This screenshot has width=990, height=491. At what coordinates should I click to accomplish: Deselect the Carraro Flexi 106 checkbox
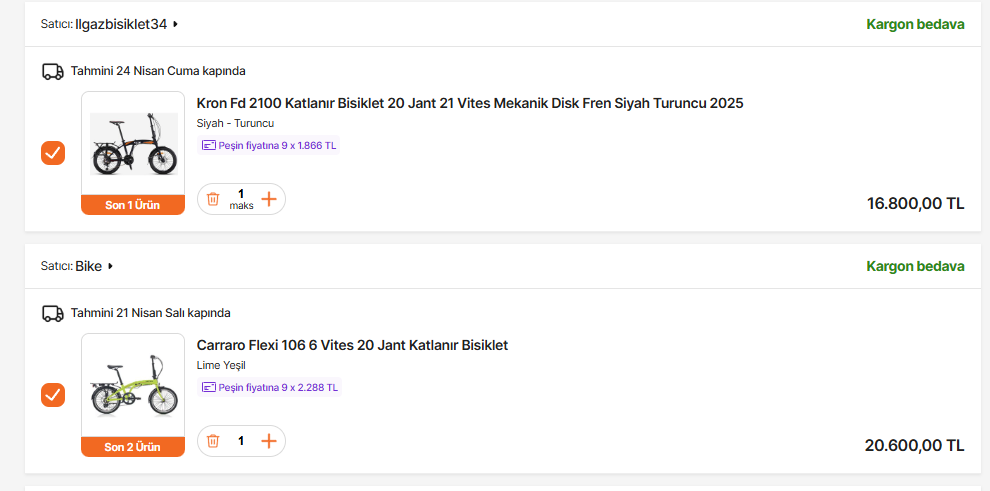coord(53,395)
